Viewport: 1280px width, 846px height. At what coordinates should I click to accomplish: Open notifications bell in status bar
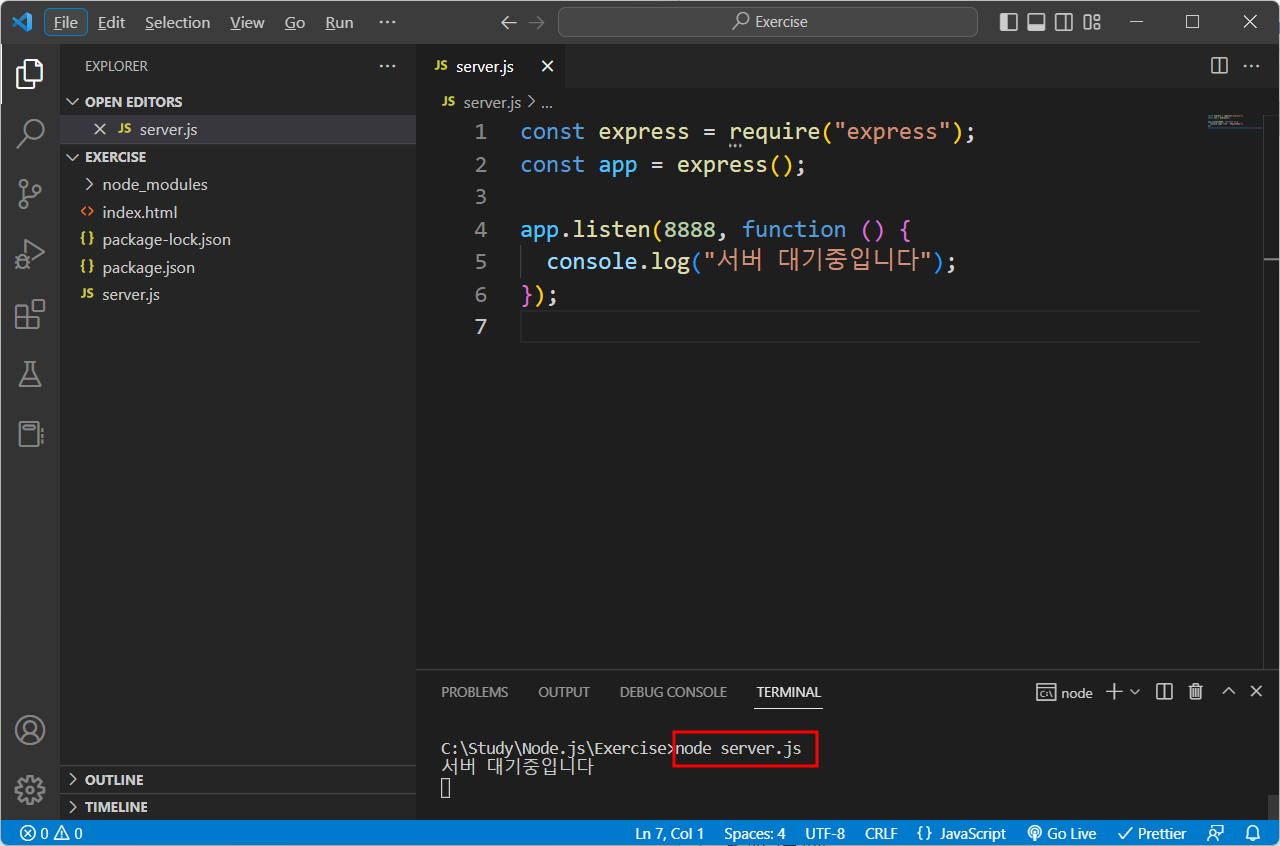pos(1253,833)
